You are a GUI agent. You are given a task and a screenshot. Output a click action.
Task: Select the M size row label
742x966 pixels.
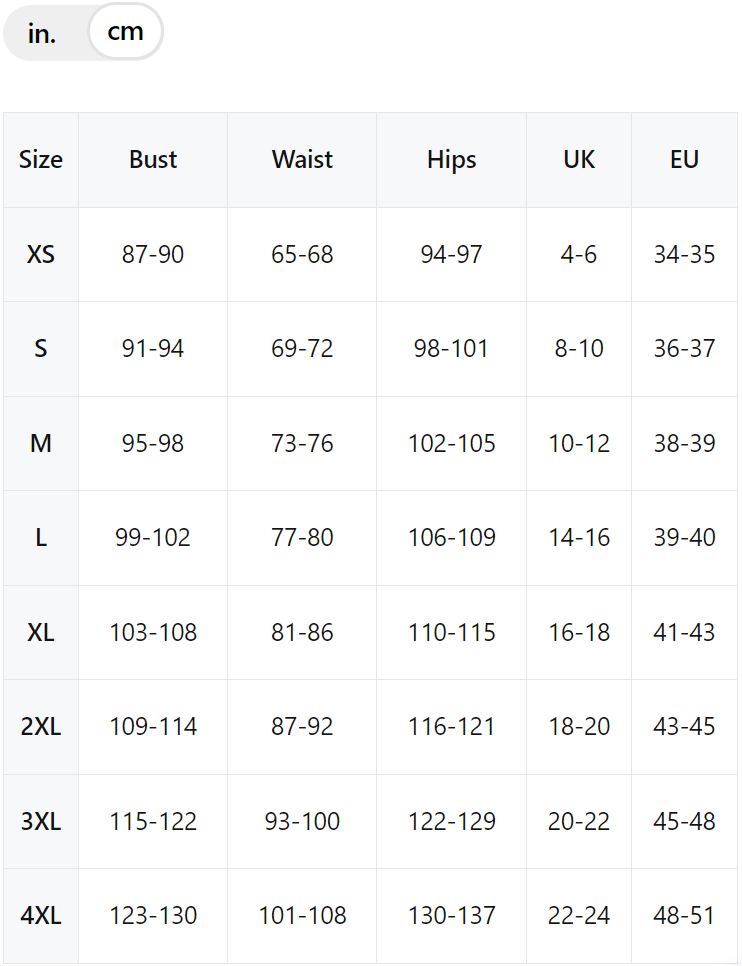tap(41, 444)
